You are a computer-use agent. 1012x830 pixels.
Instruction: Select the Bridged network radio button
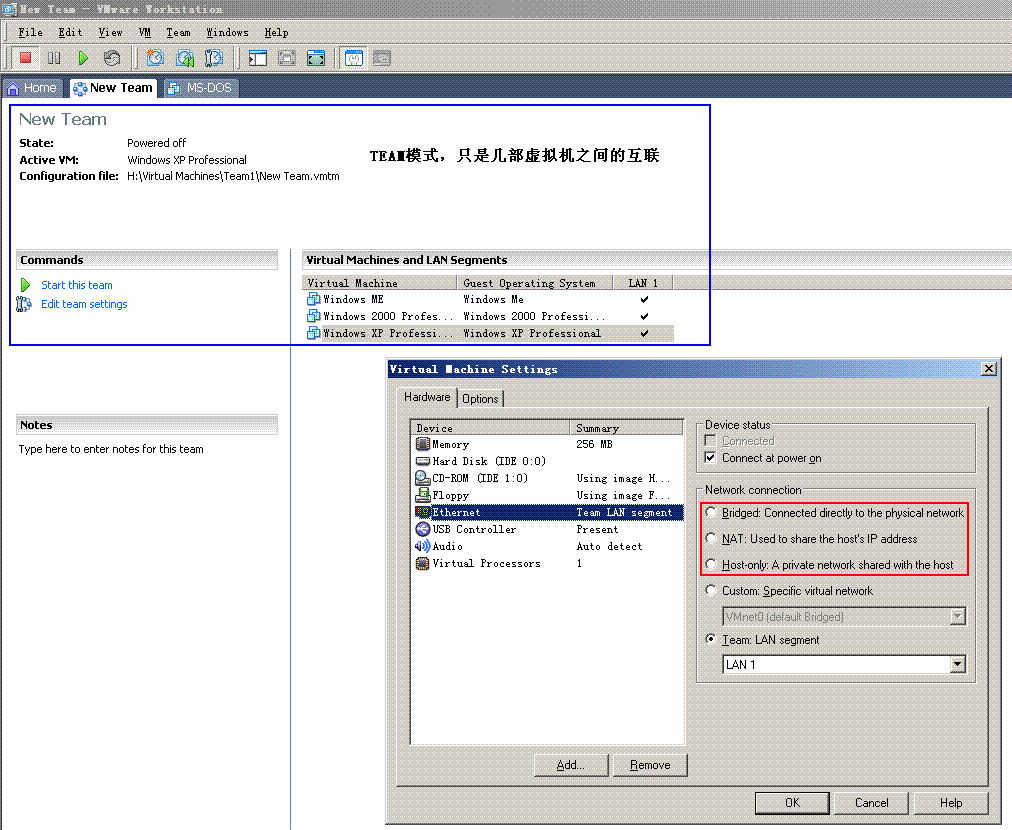coord(711,512)
